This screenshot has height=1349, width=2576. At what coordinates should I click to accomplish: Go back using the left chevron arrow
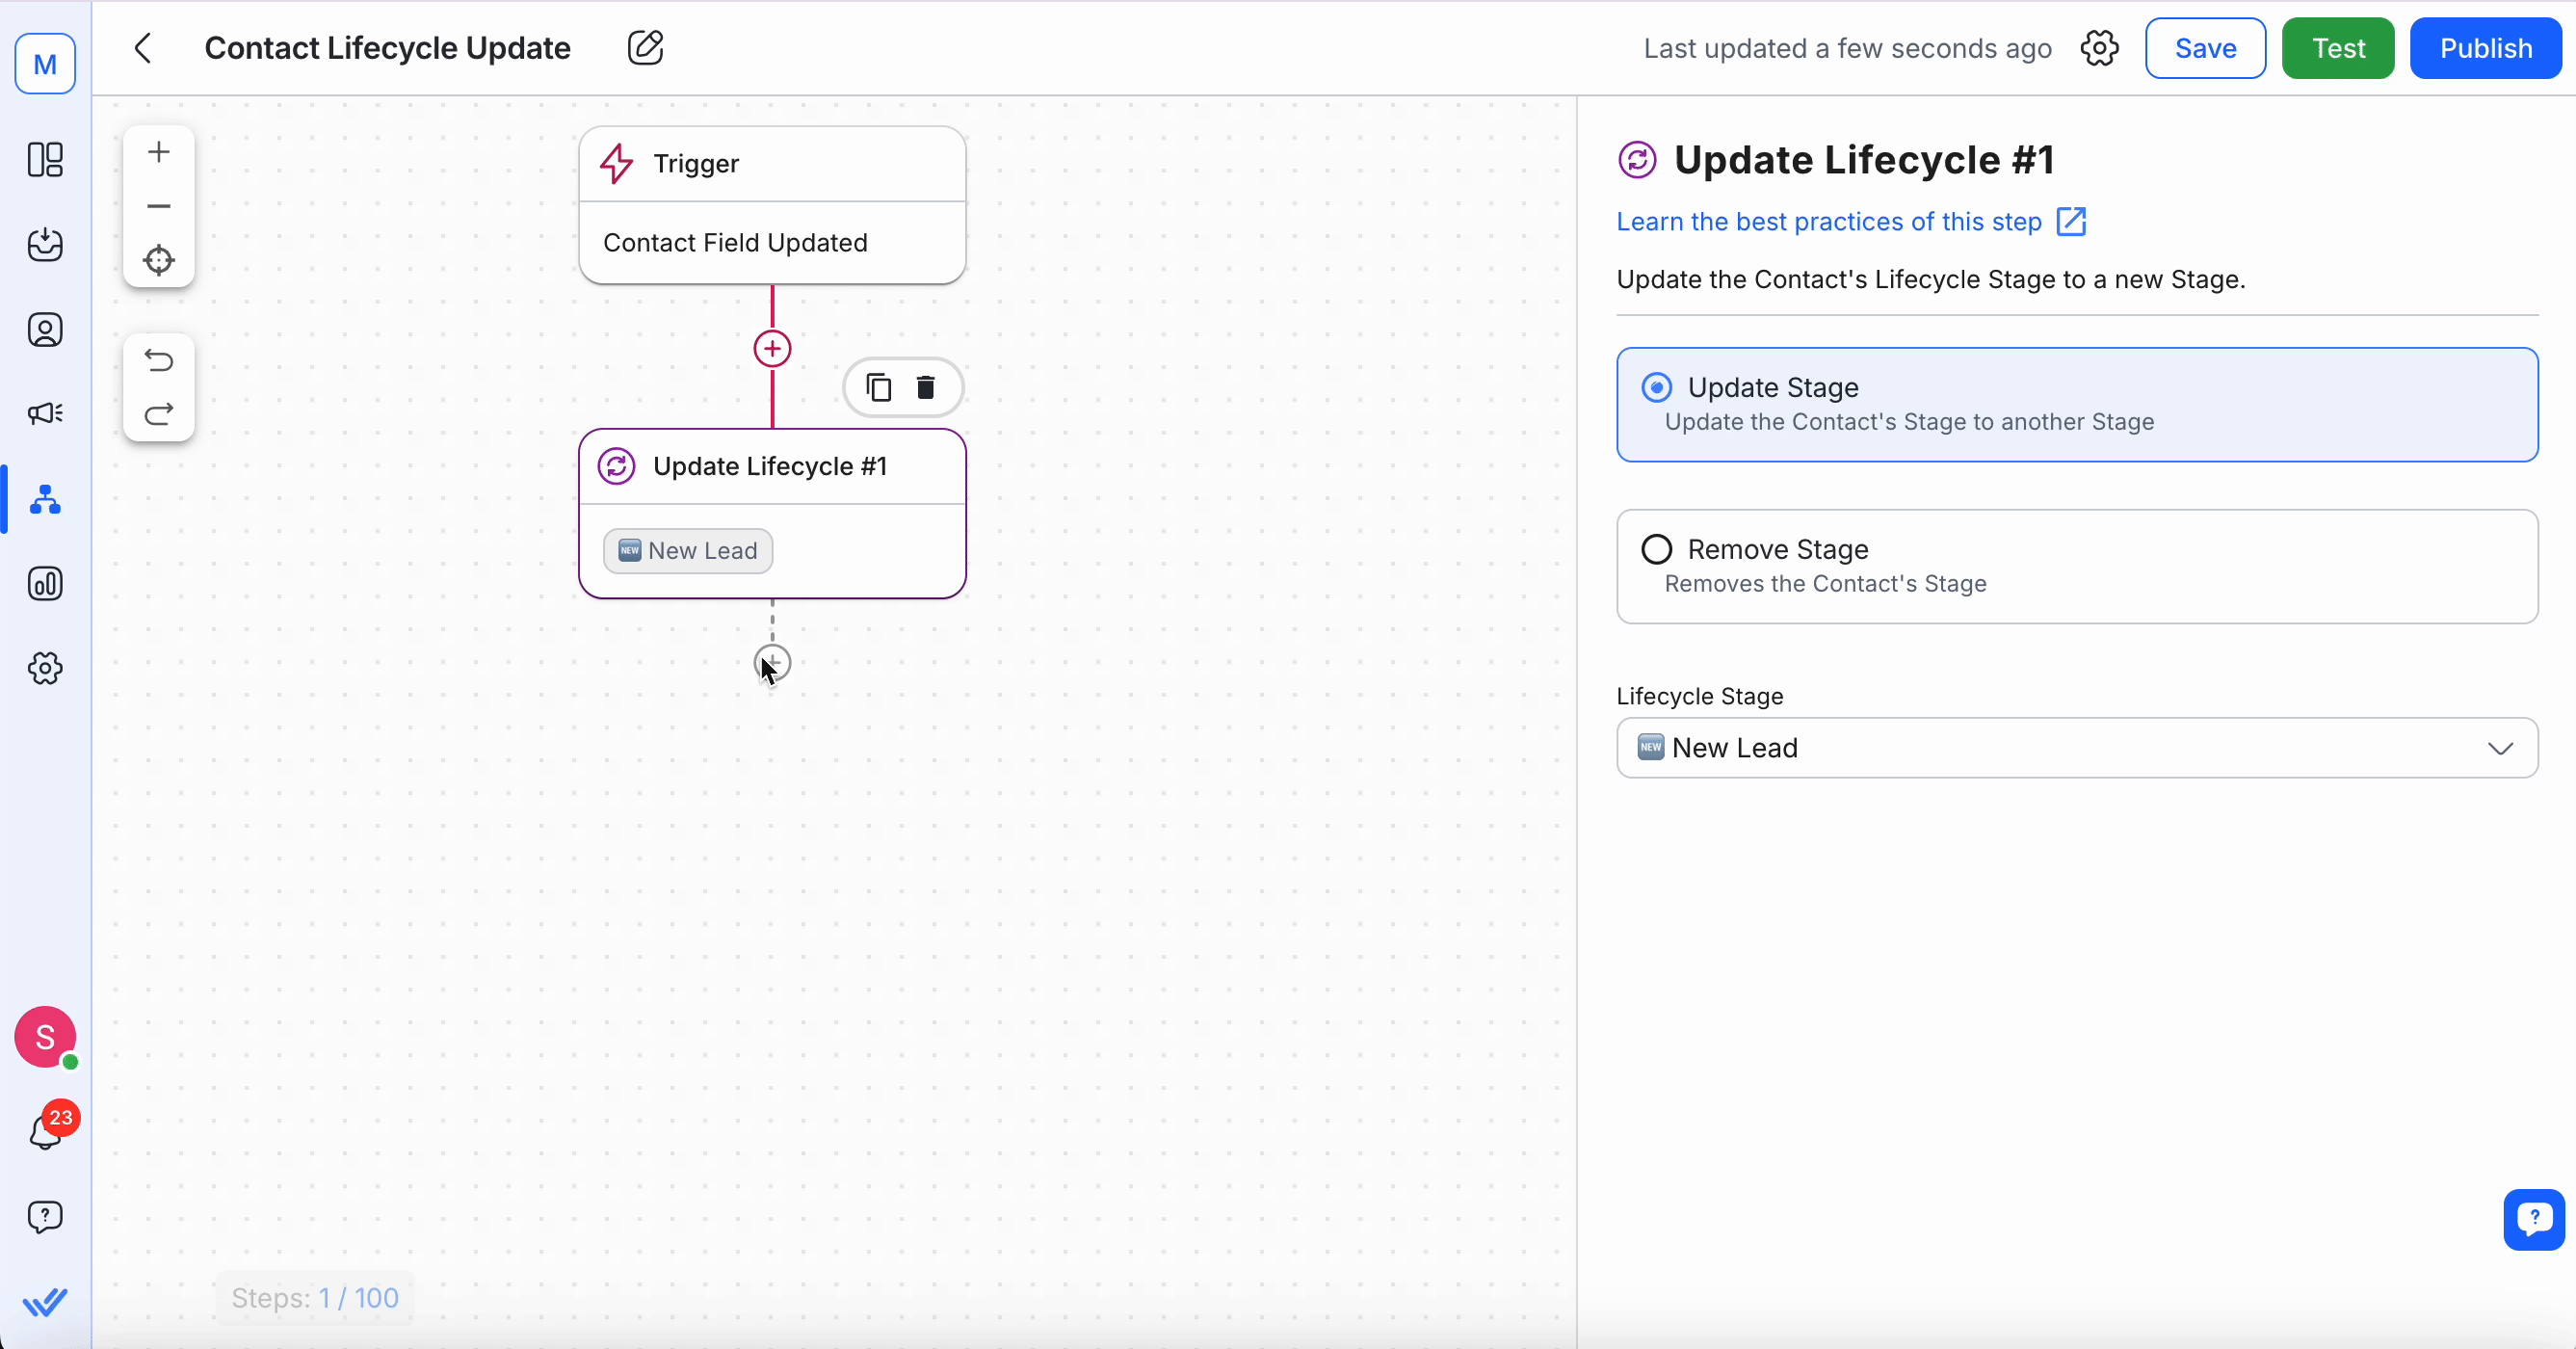click(143, 48)
